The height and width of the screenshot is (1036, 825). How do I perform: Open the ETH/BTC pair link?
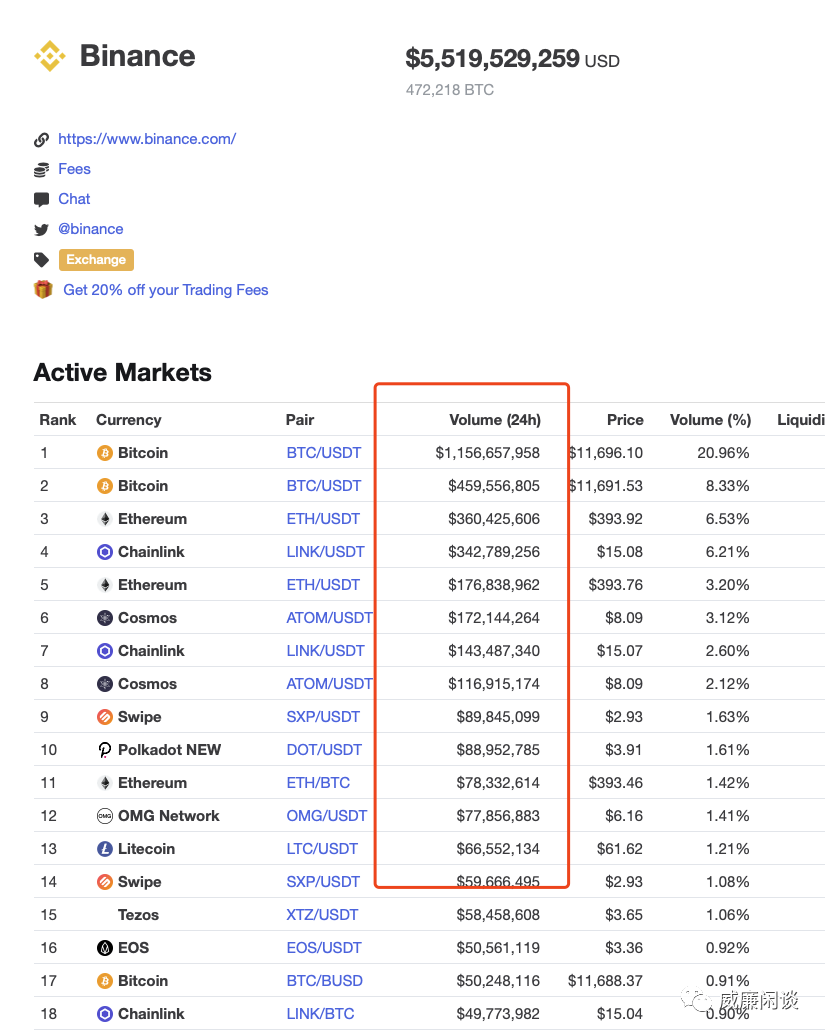(x=318, y=783)
